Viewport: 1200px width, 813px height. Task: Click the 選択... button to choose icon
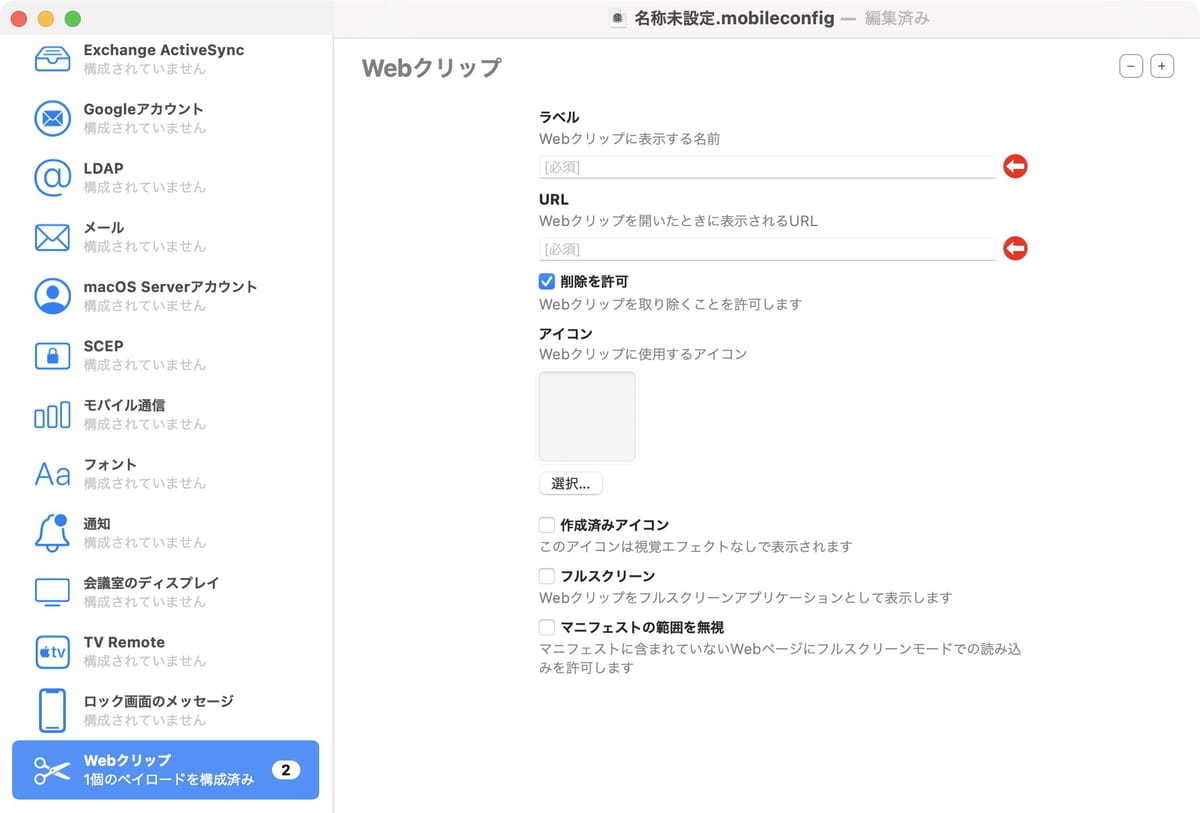tap(571, 484)
